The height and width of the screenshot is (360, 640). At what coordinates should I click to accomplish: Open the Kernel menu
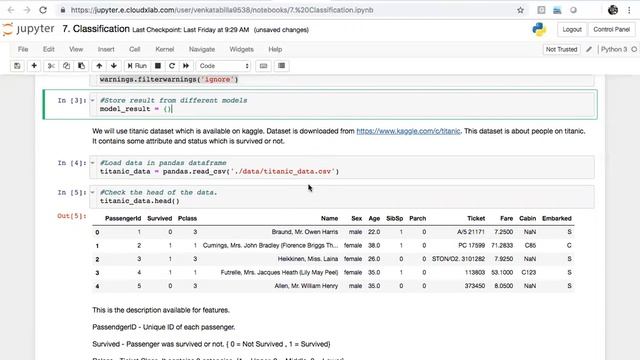tap(164, 49)
